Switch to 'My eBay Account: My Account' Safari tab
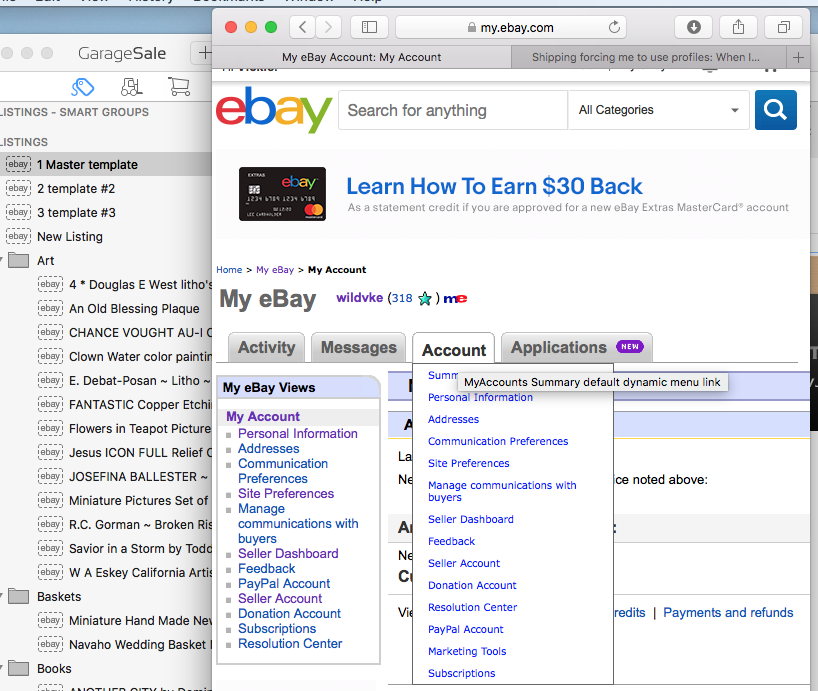 coord(362,57)
